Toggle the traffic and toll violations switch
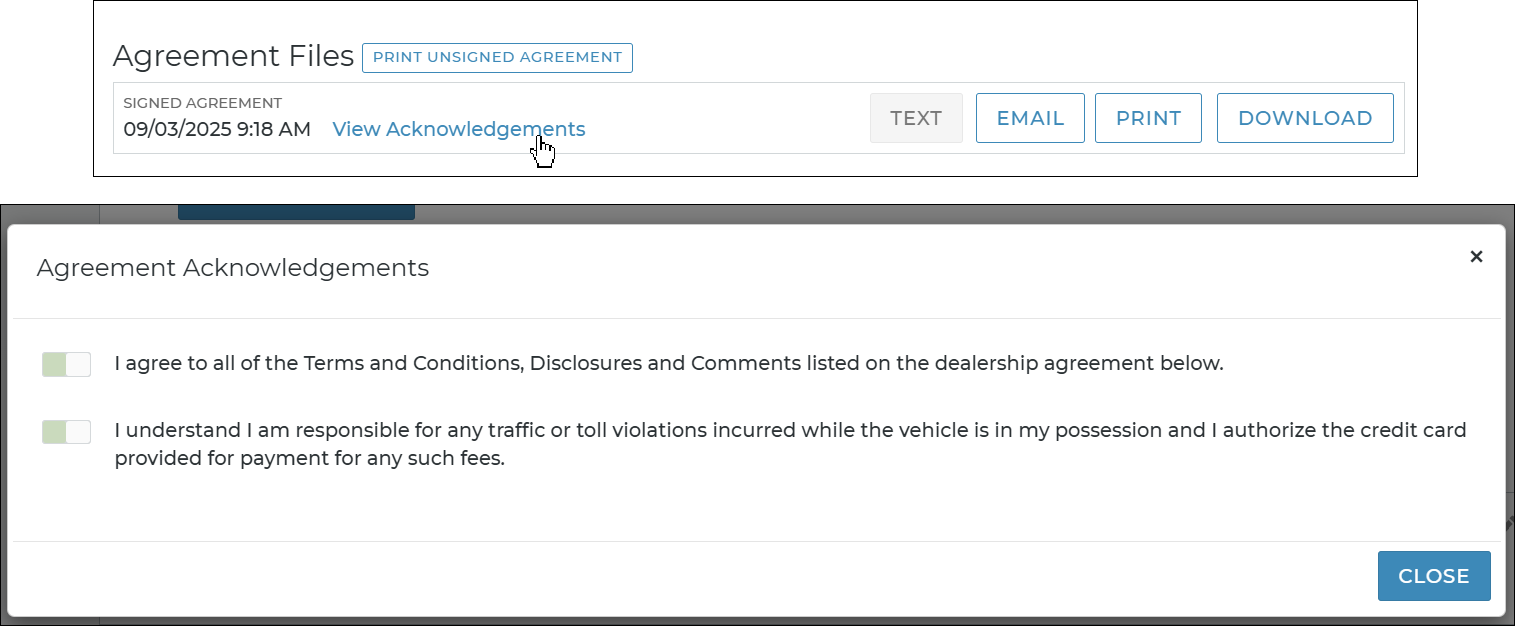Viewport: 1515px width, 626px height. pos(66,432)
